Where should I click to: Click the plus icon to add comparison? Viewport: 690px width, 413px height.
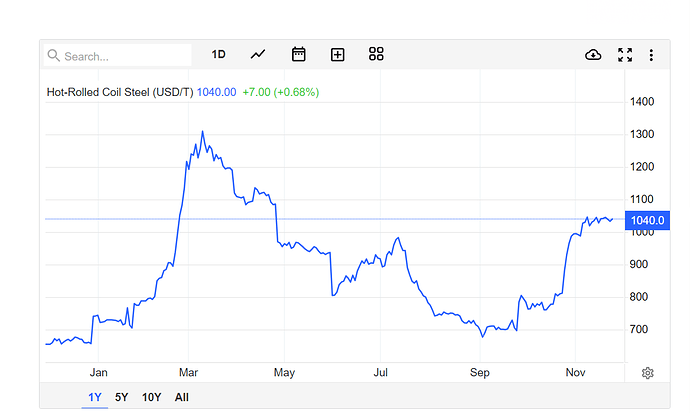click(337, 54)
